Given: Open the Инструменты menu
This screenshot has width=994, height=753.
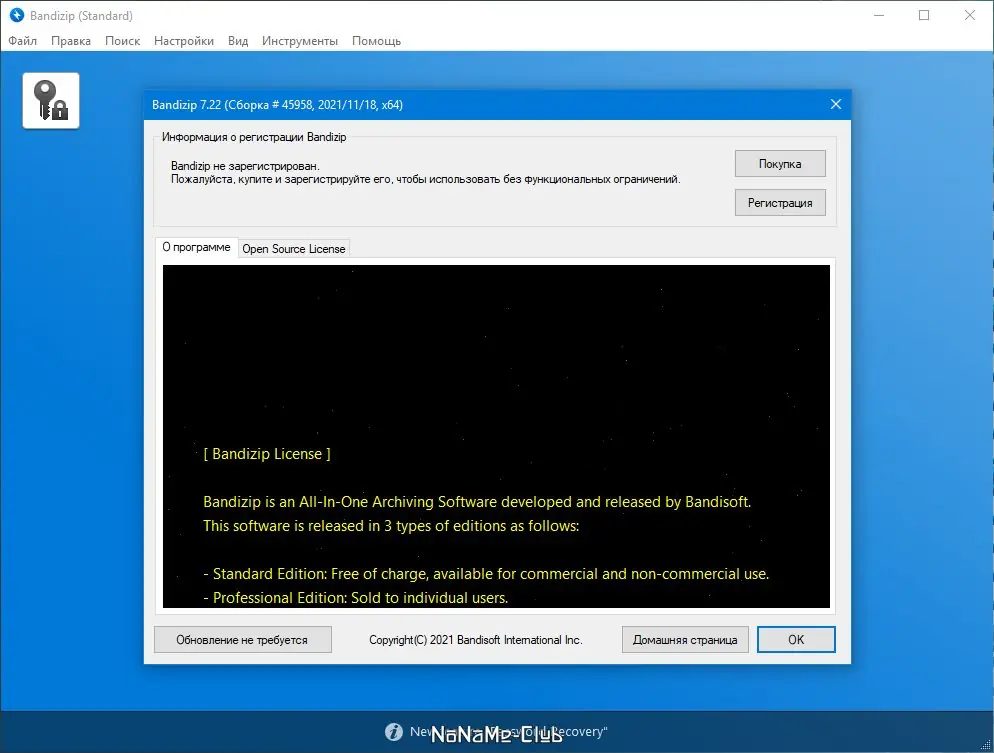Looking at the screenshot, I should coord(300,41).
